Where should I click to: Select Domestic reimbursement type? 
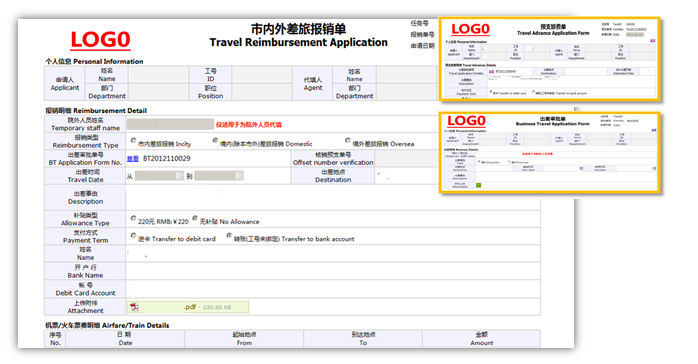click(215, 141)
